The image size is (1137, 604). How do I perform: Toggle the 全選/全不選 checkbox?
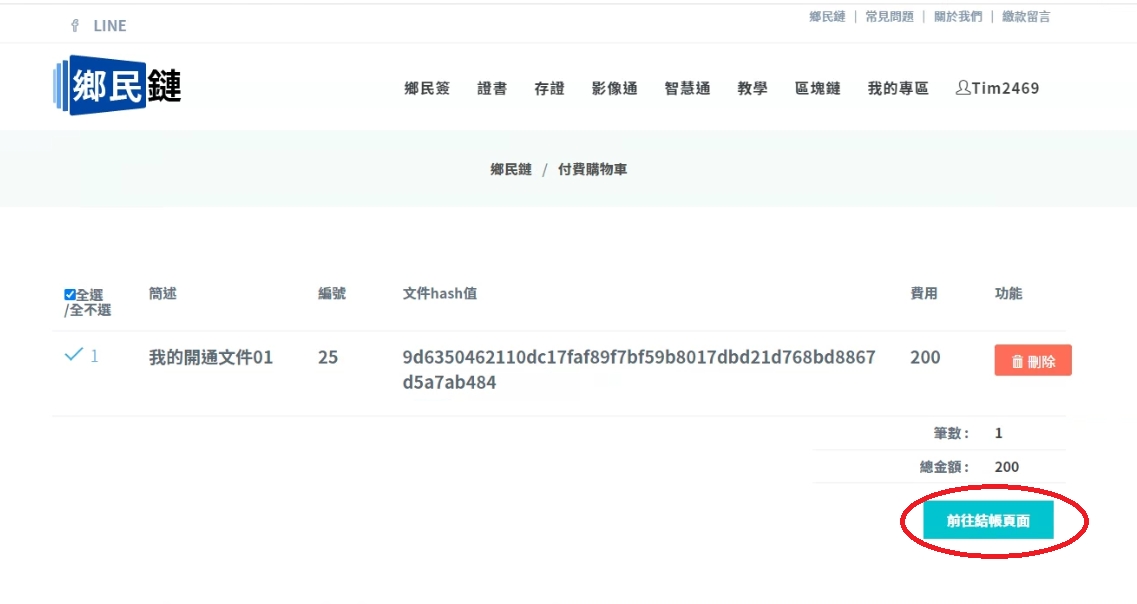70,295
